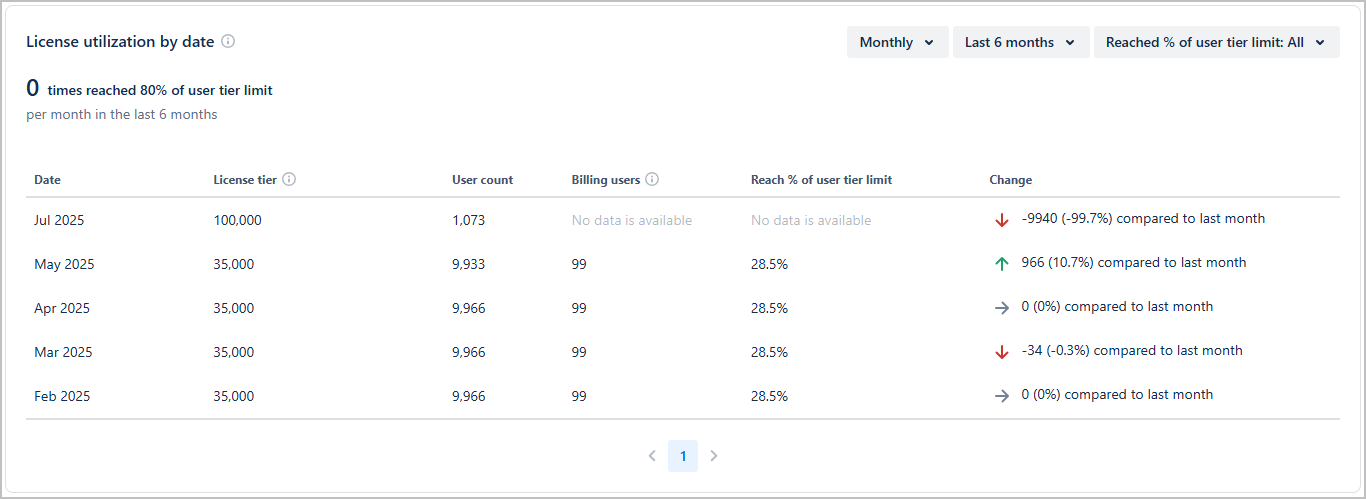The height and width of the screenshot is (499, 1366).
Task: Expand the Last 6 months dropdown
Action: point(1020,42)
